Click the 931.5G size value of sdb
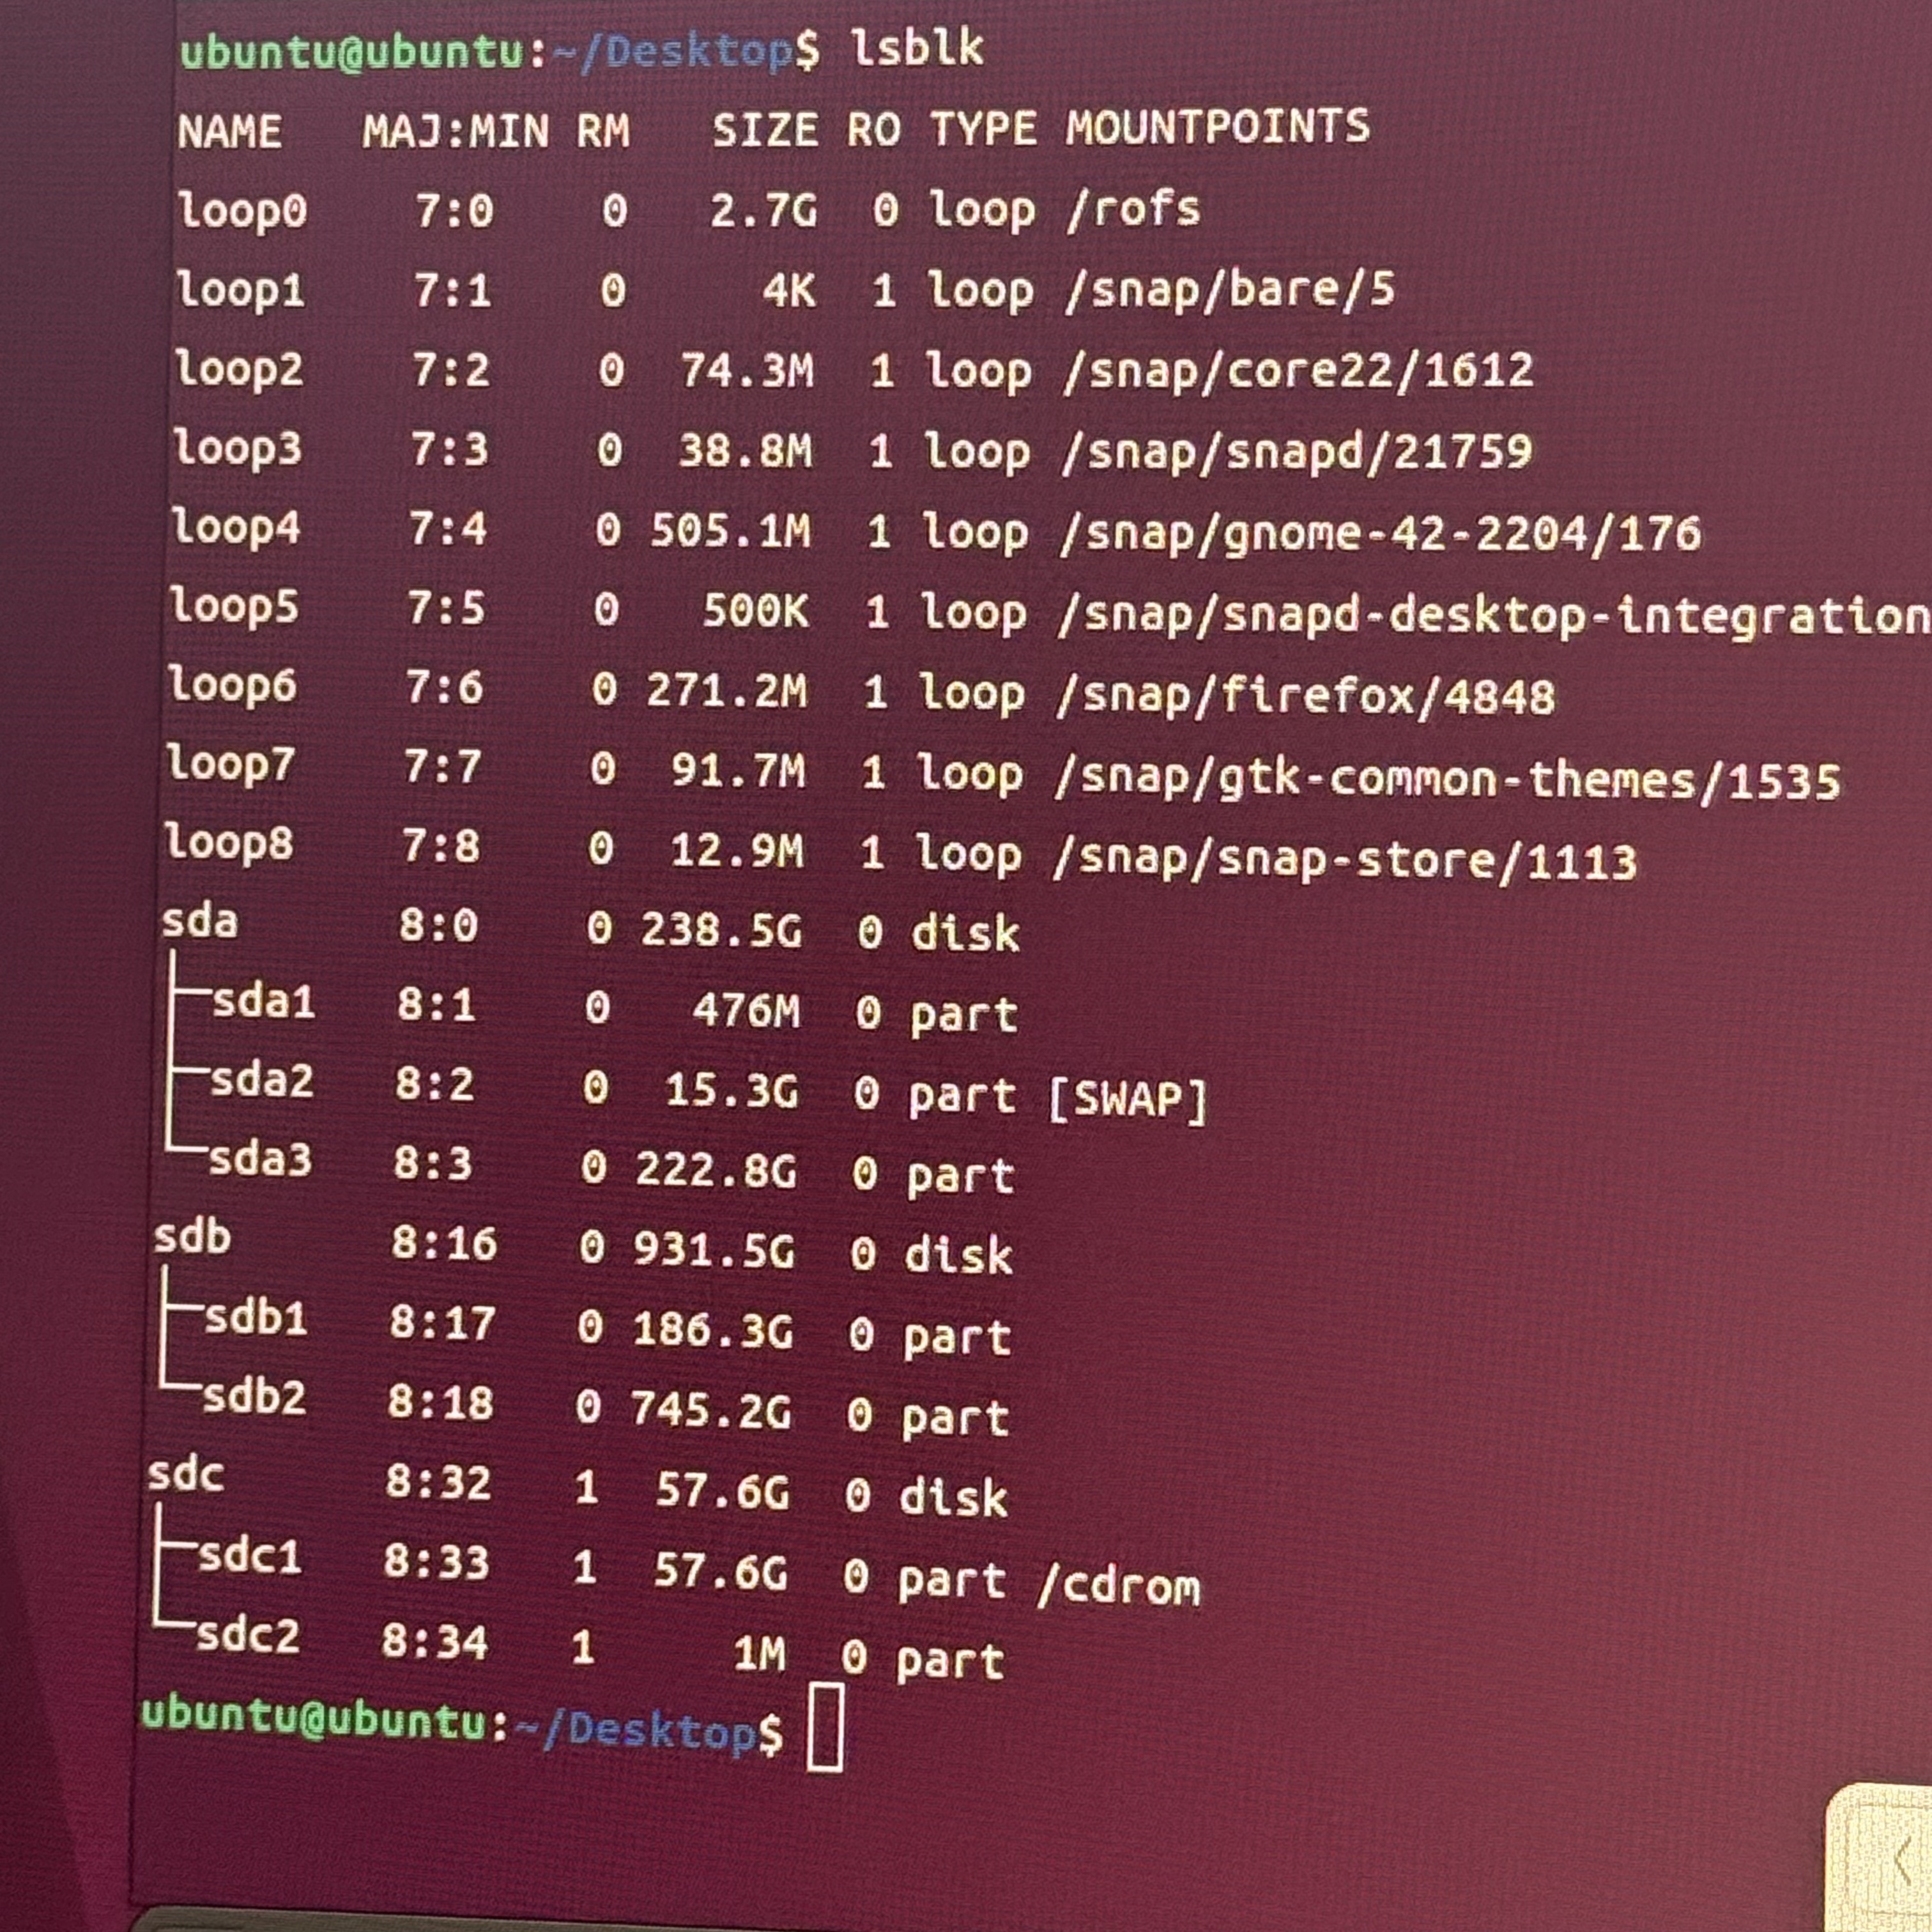This screenshot has height=1932, width=1932. [714, 1251]
